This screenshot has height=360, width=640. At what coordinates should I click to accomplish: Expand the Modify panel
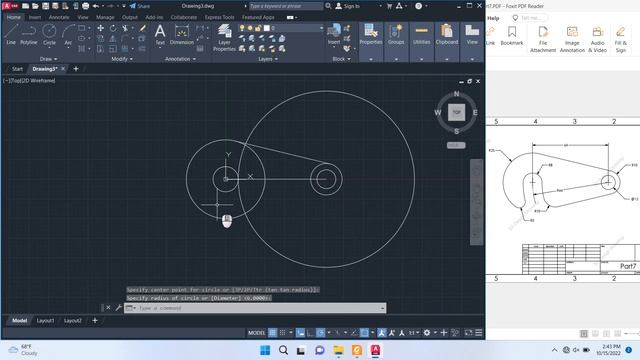(122, 59)
